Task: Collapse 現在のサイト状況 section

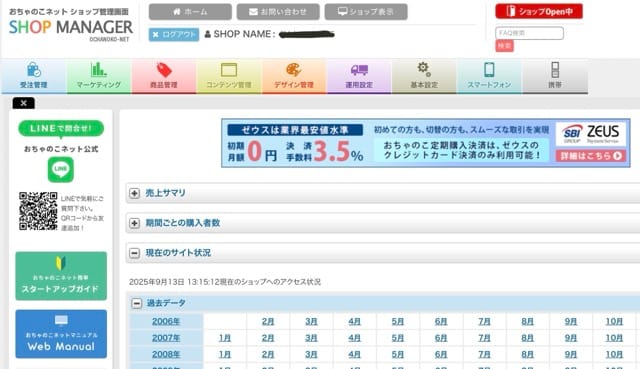Action: point(134,253)
